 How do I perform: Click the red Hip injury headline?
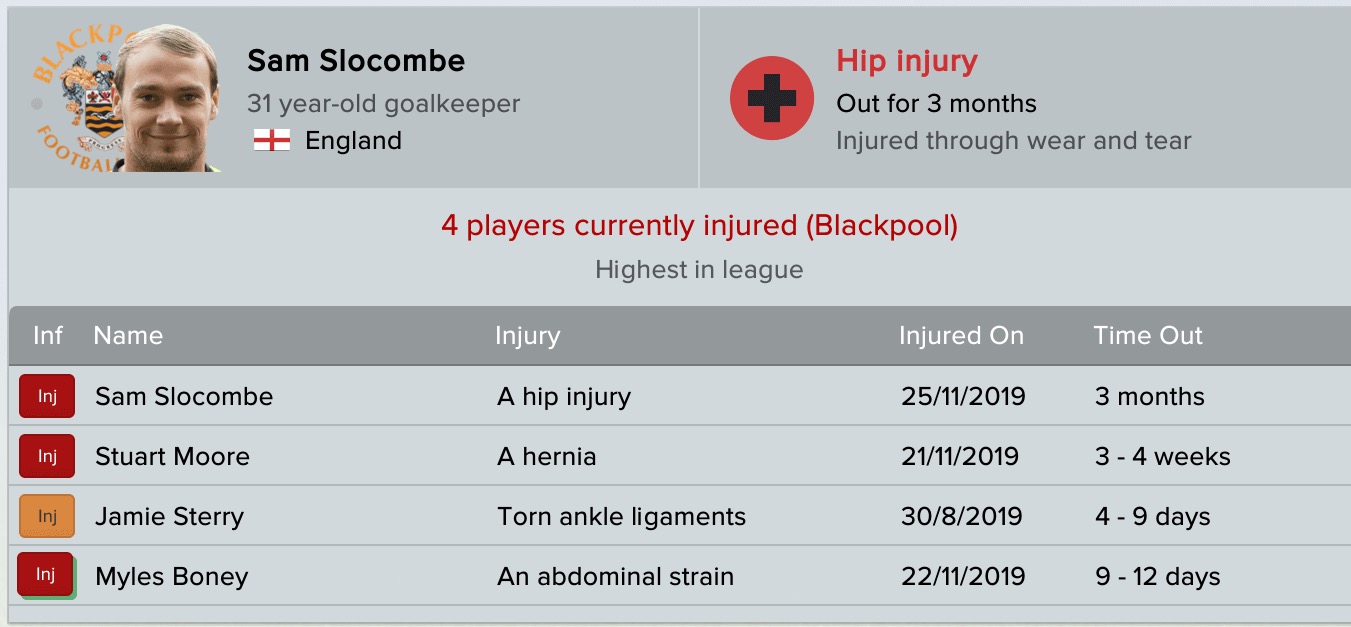(907, 61)
